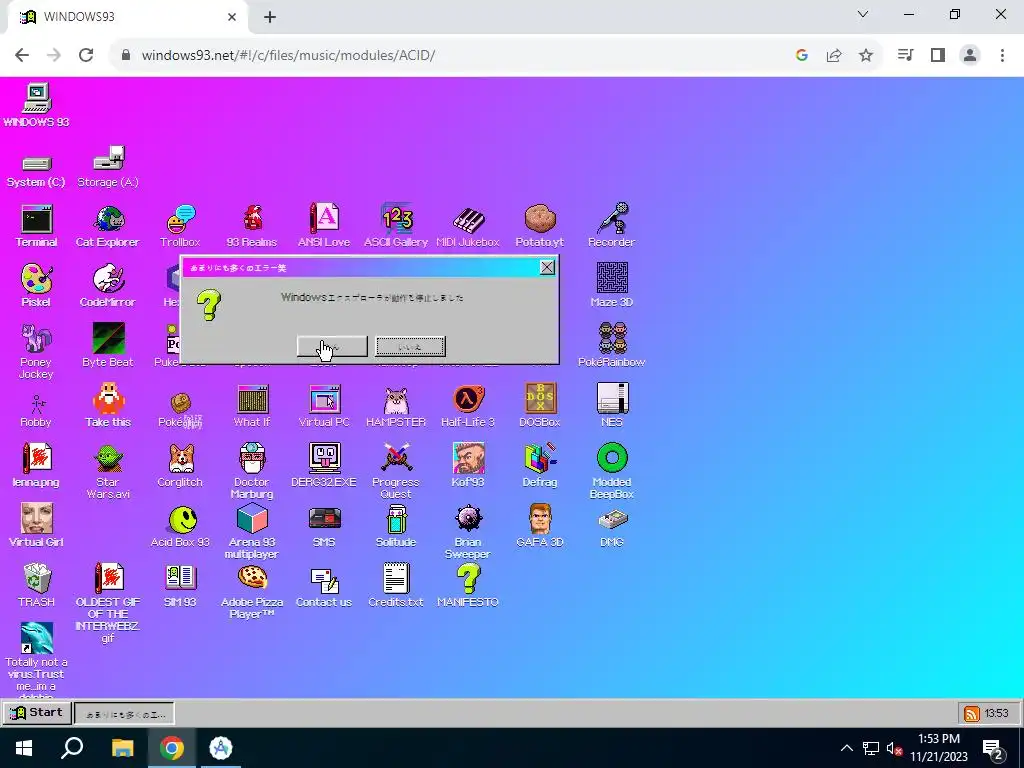The height and width of the screenshot is (768, 1024).
Task: Open Doctor Marburg icon
Action: pos(252,472)
